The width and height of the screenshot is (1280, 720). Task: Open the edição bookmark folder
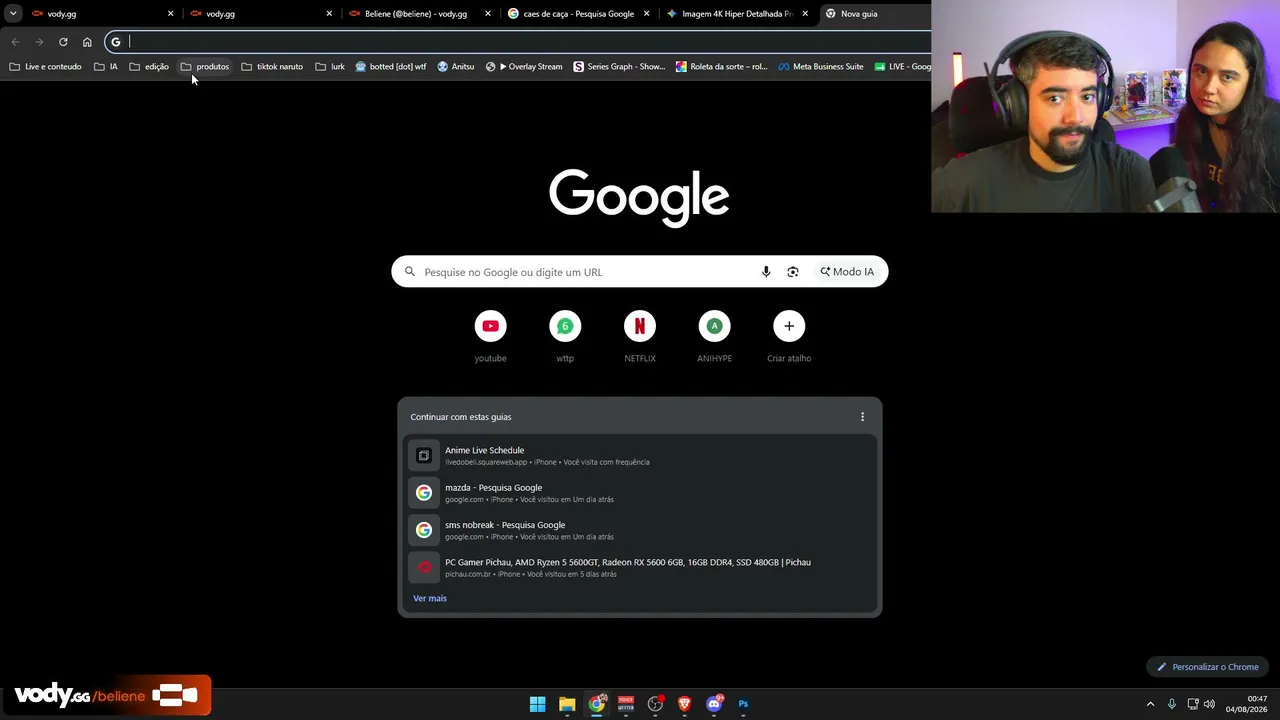click(x=149, y=67)
